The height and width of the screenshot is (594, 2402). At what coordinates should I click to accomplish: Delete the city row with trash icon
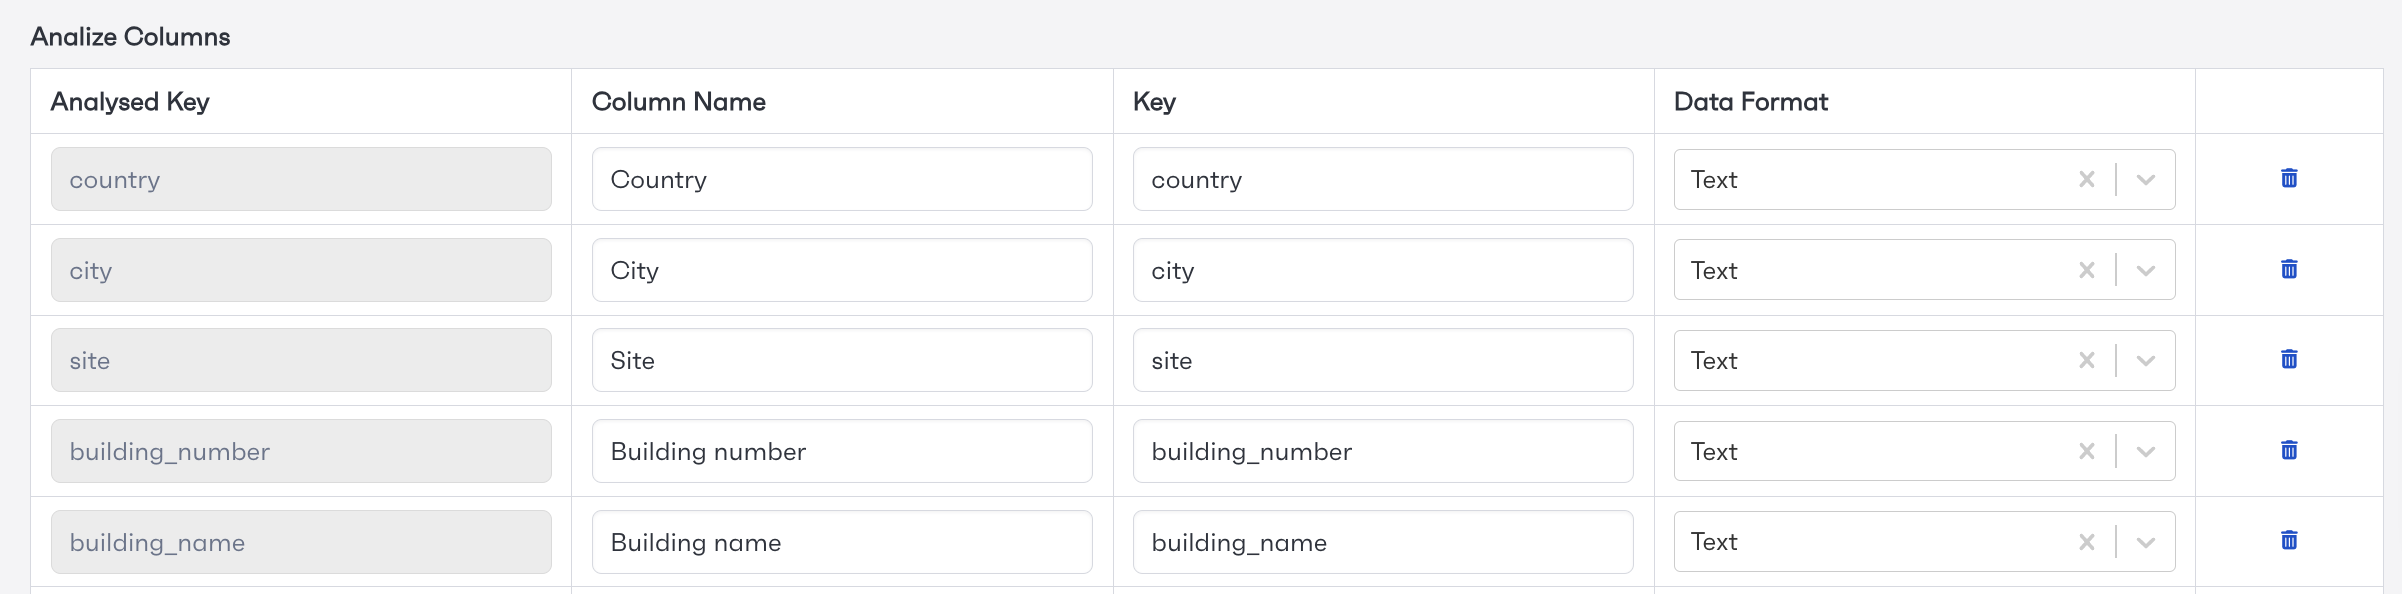pos(2289,269)
